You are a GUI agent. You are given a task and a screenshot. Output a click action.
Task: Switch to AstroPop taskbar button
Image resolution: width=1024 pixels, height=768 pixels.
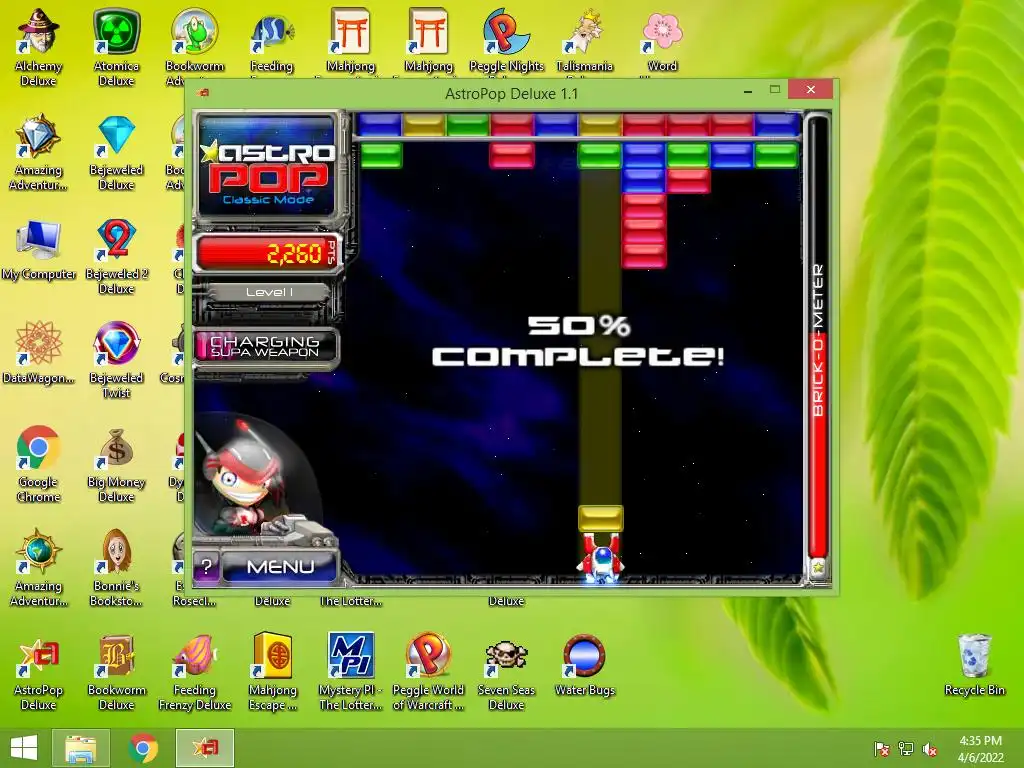[x=204, y=748]
